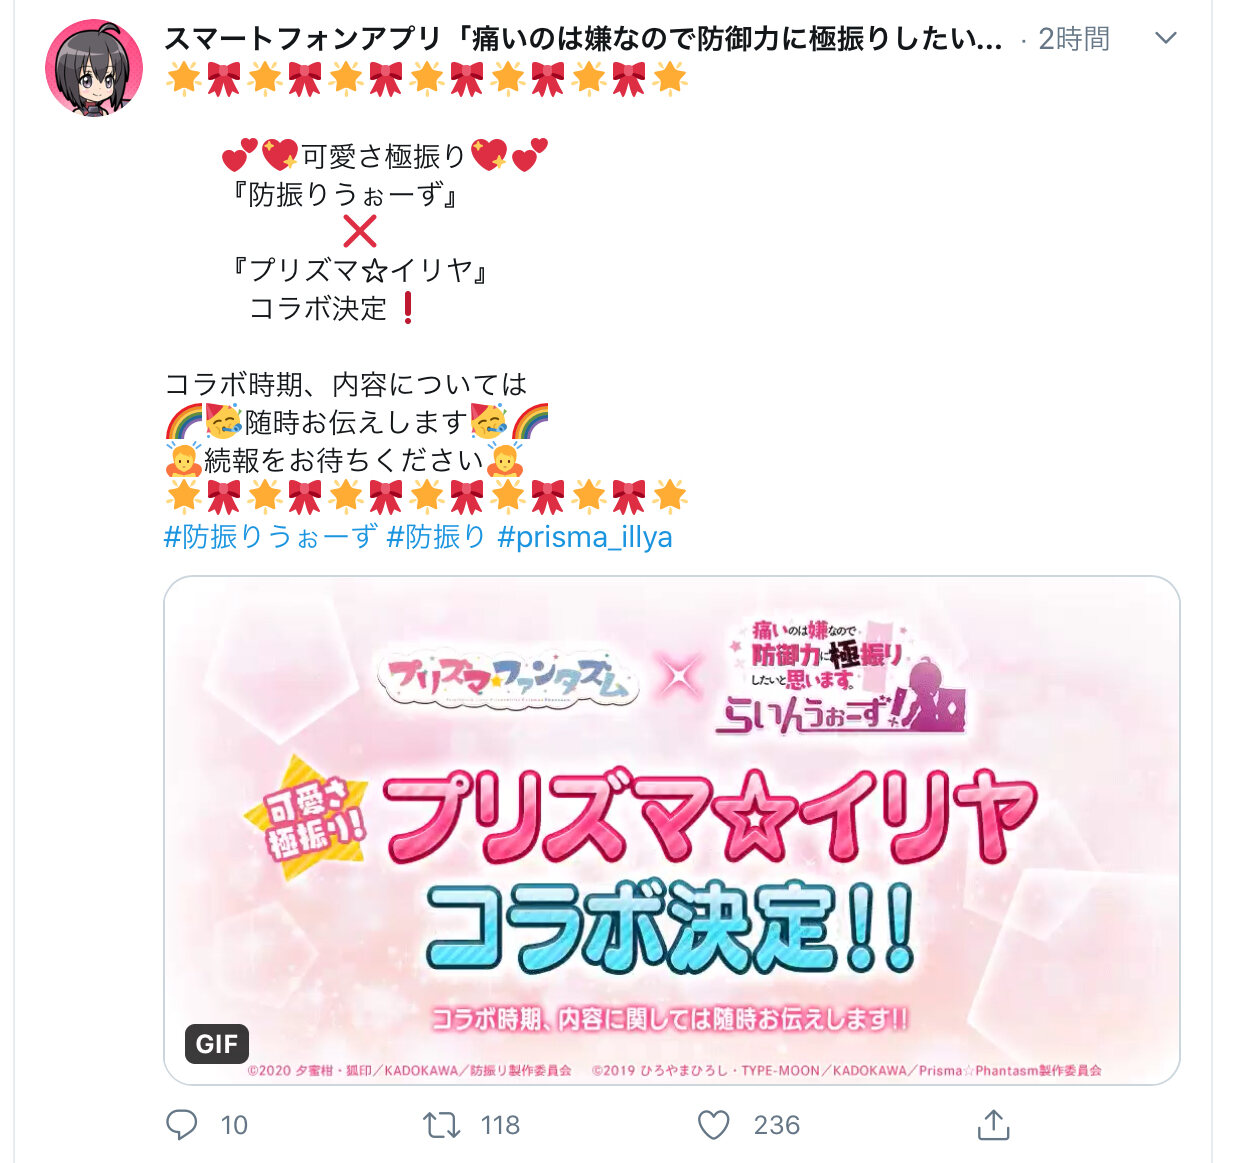
Task: Click the retweet count 118
Action: (x=500, y=1125)
